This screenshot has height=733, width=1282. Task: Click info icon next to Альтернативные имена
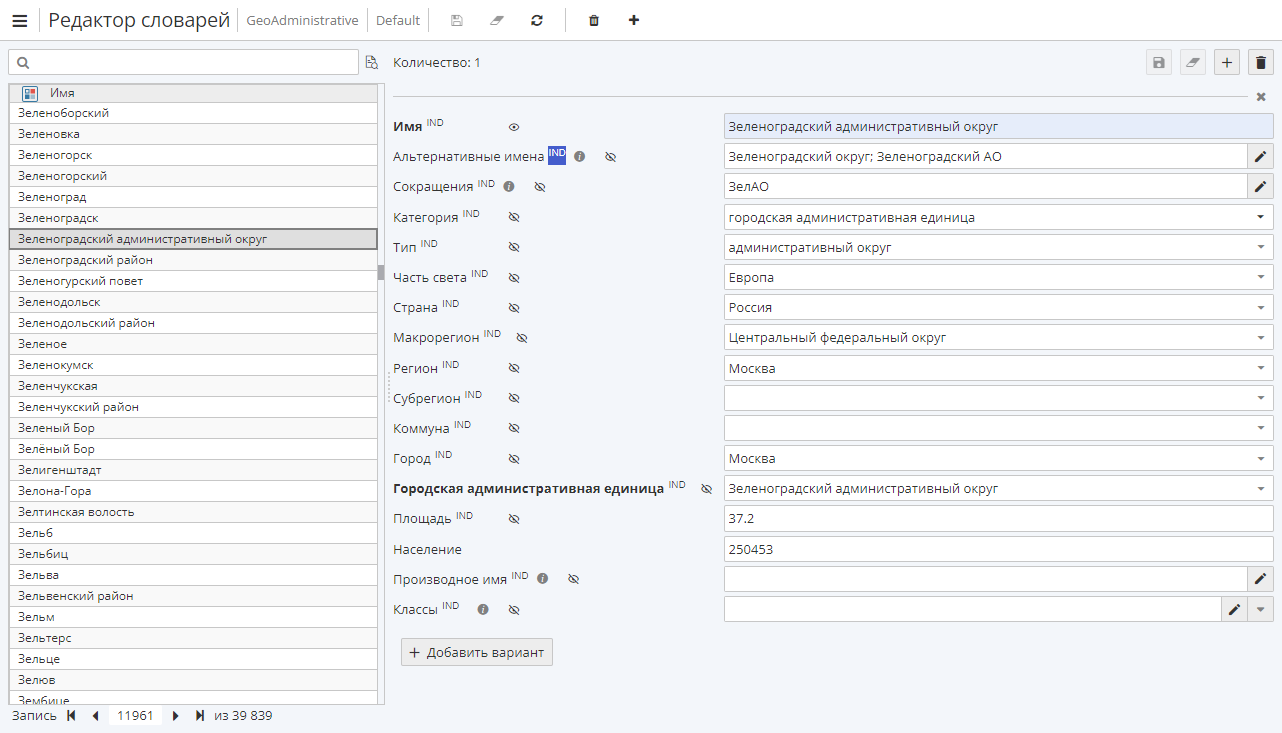pyautogui.click(x=579, y=157)
